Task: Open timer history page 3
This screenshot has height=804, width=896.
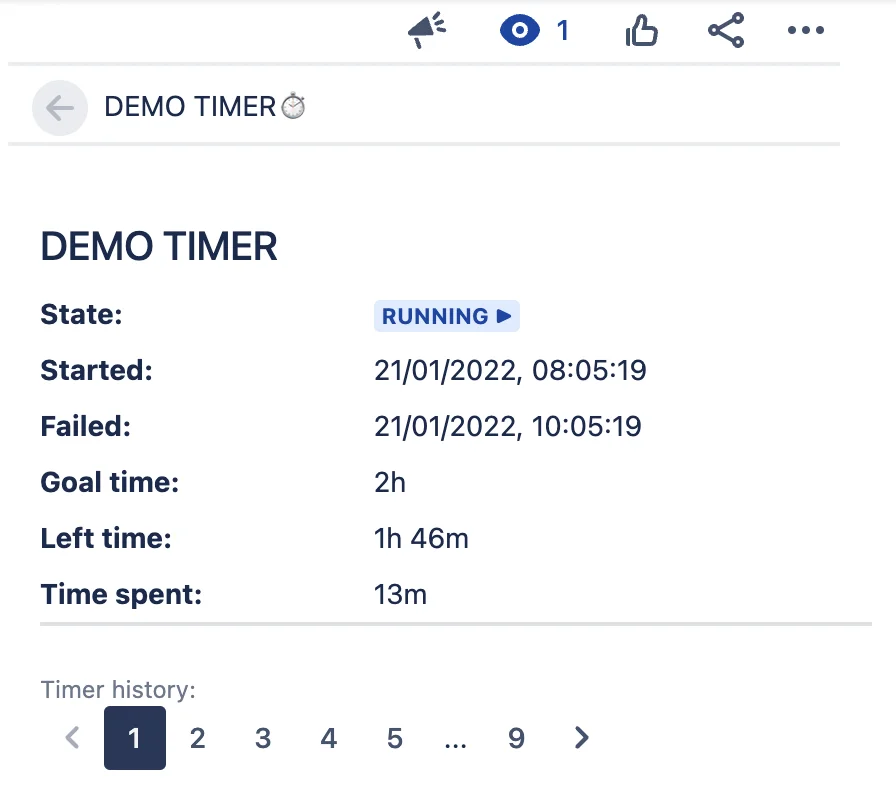Action: coord(263,738)
